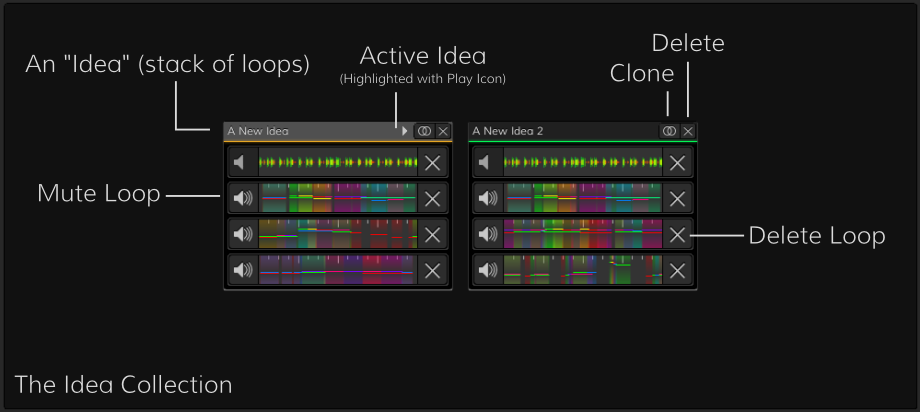This screenshot has height=412, width=920.
Task: Click the play icon on A New Idea header
Action: [404, 131]
